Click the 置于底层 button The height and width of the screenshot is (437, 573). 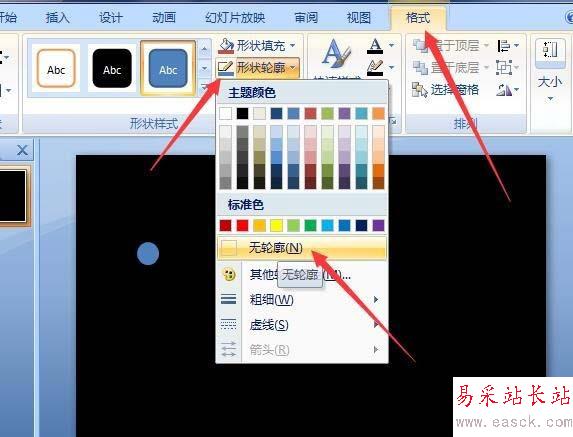tap(446, 68)
